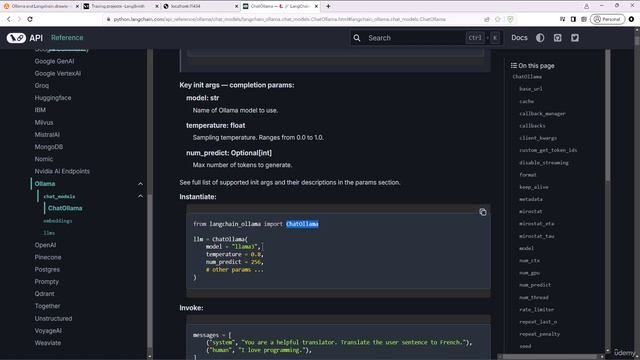Image resolution: width=640 pixels, height=360 pixels.
Task: Open Weaviate in sidebar
Action: (x=47, y=343)
